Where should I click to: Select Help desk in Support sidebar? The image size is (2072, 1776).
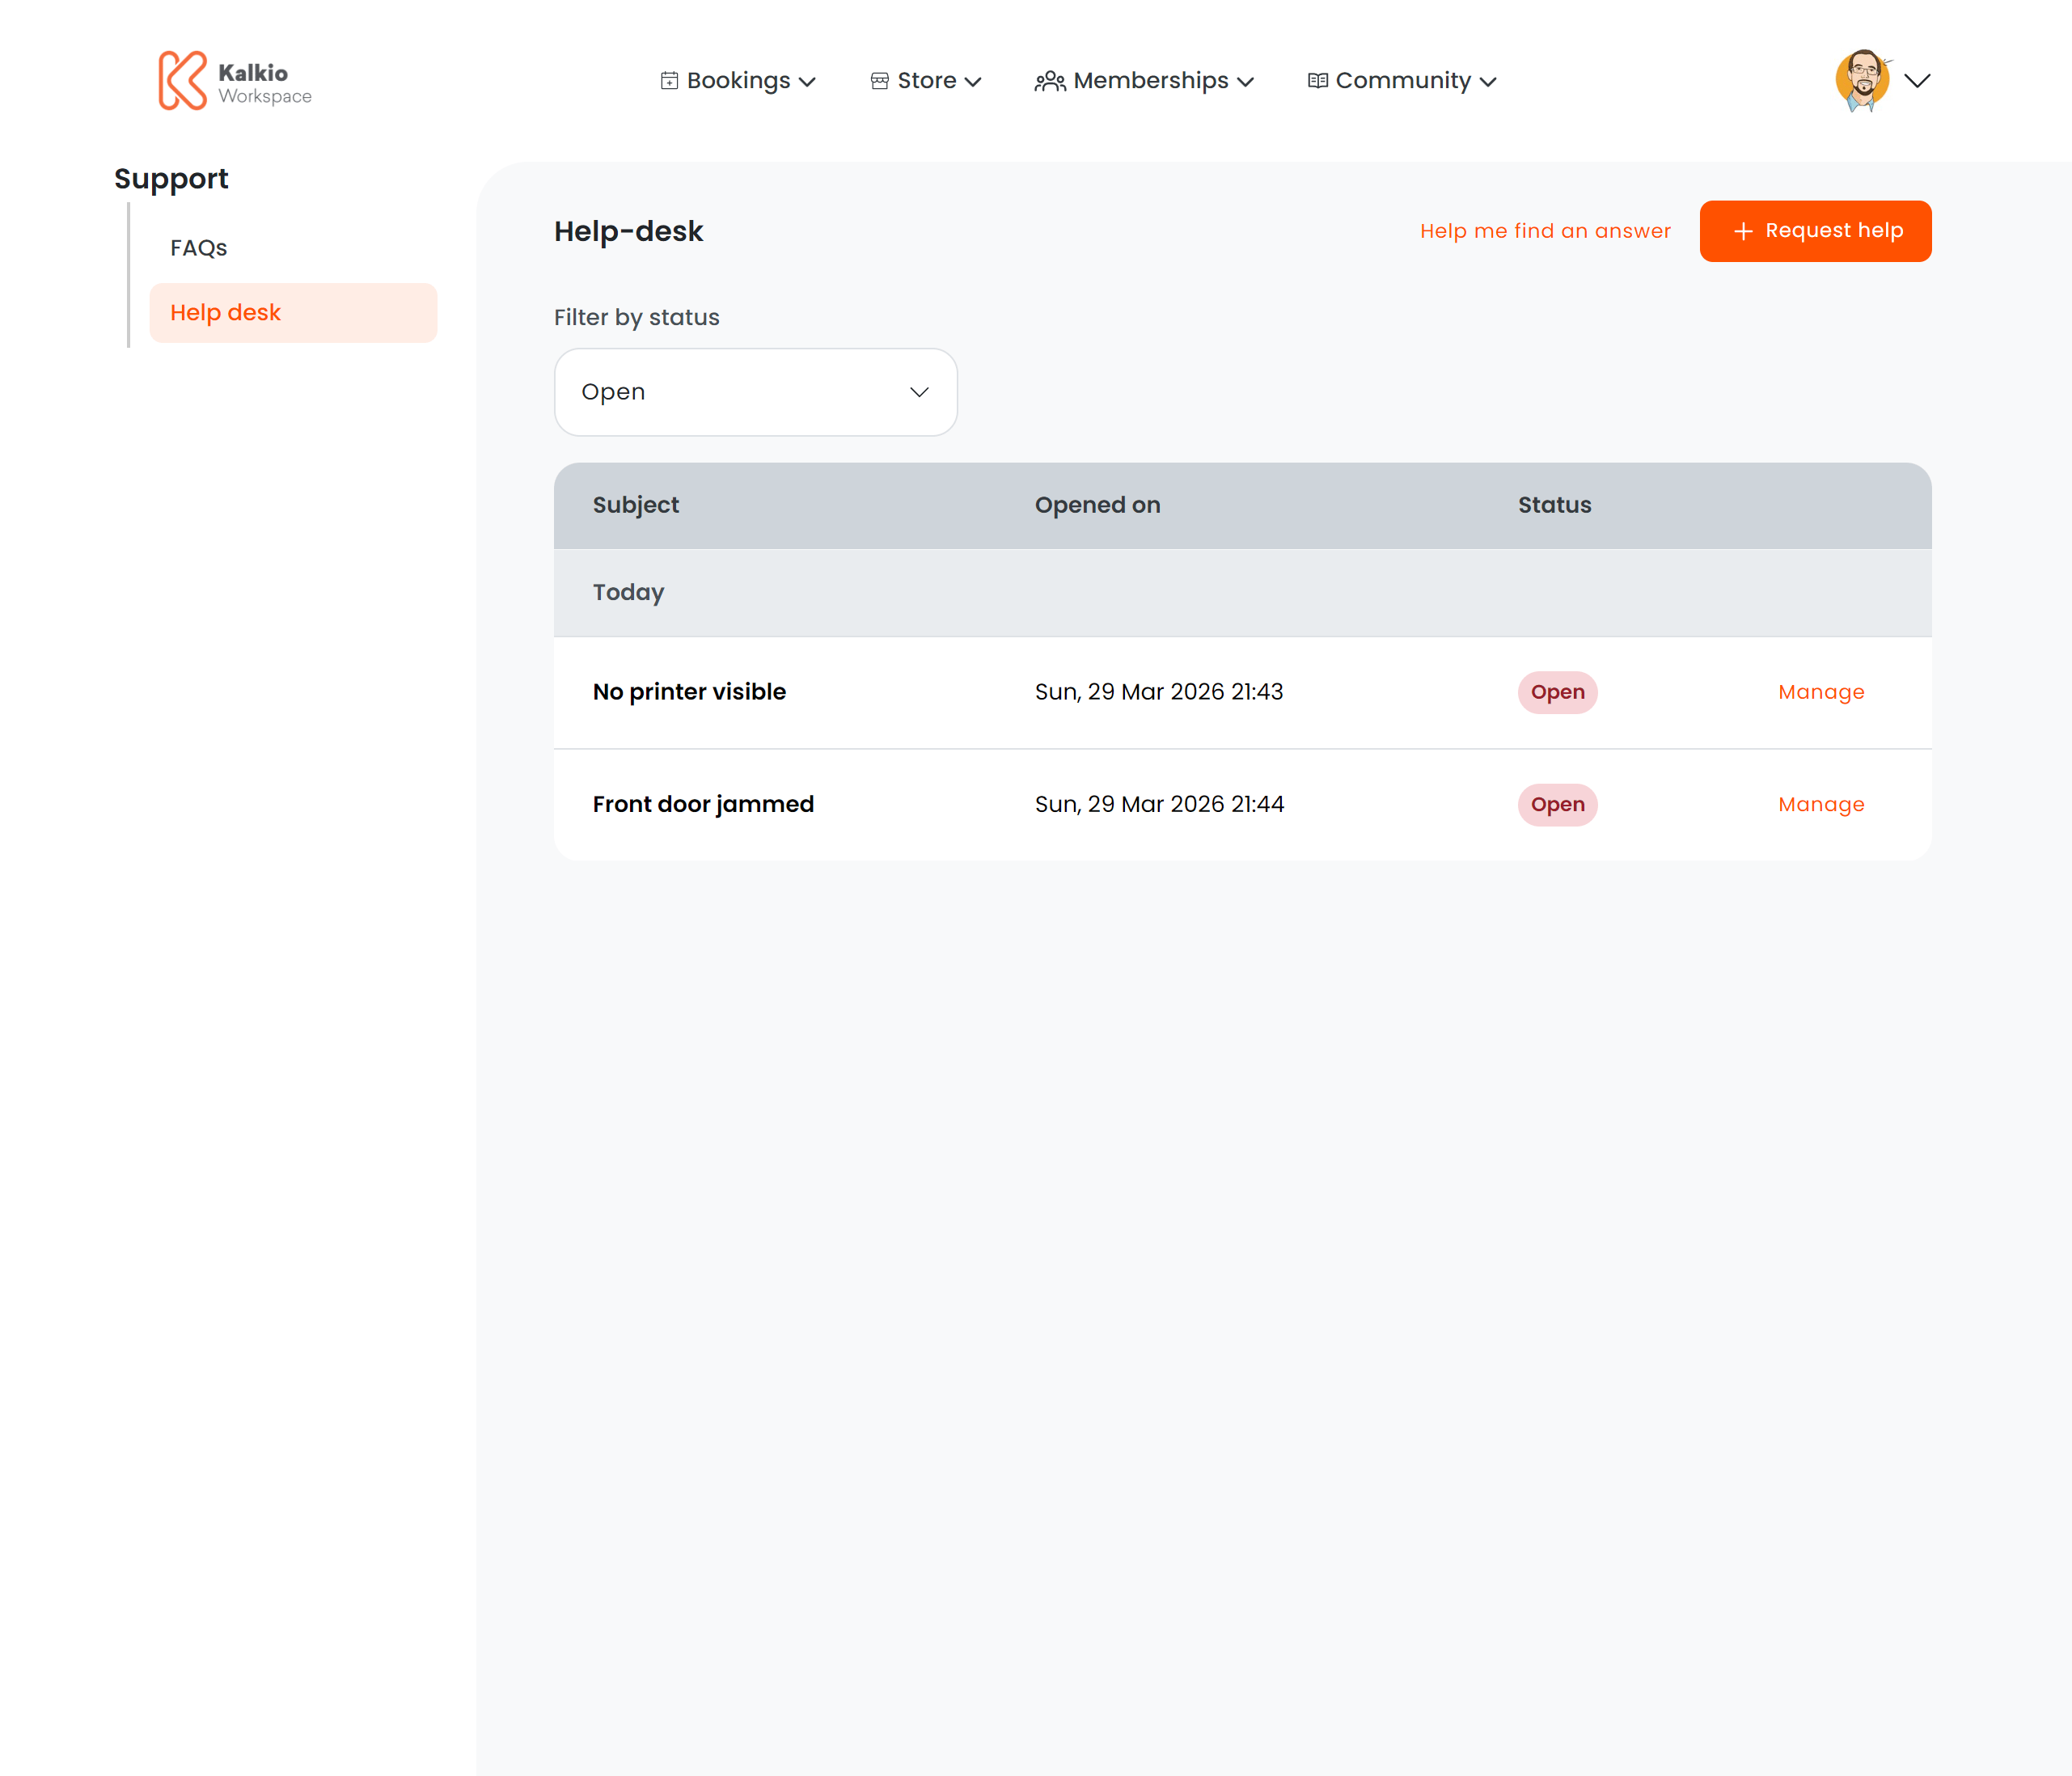click(x=293, y=313)
